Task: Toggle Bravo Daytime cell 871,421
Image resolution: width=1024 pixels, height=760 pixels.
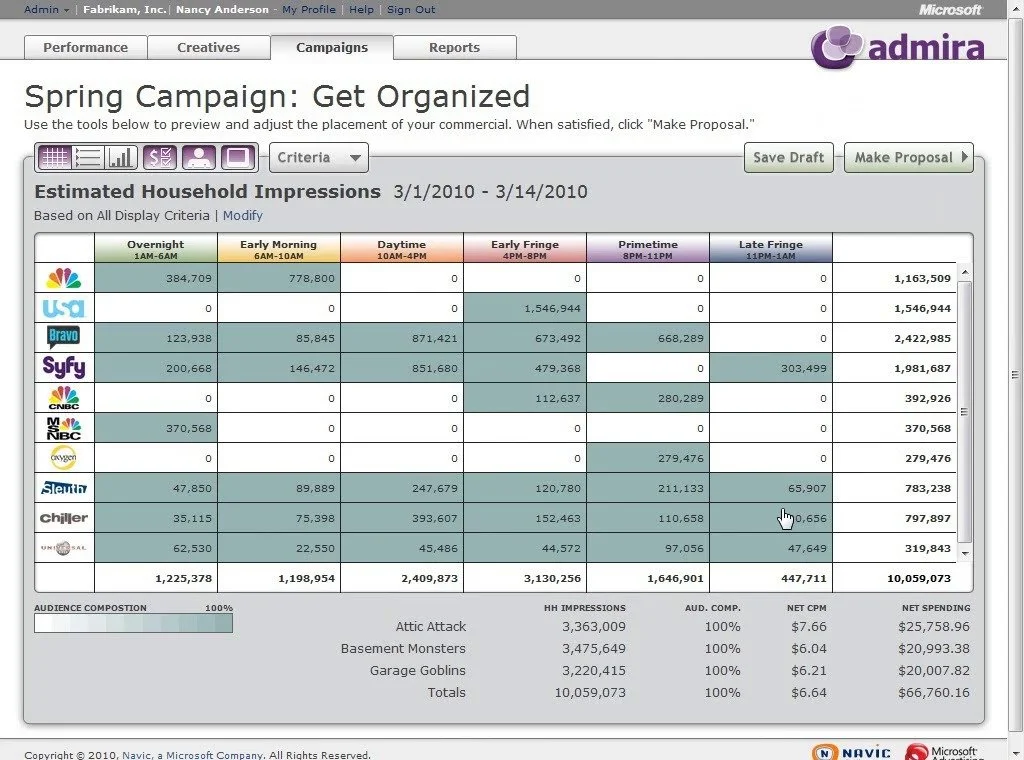Action: click(x=402, y=338)
